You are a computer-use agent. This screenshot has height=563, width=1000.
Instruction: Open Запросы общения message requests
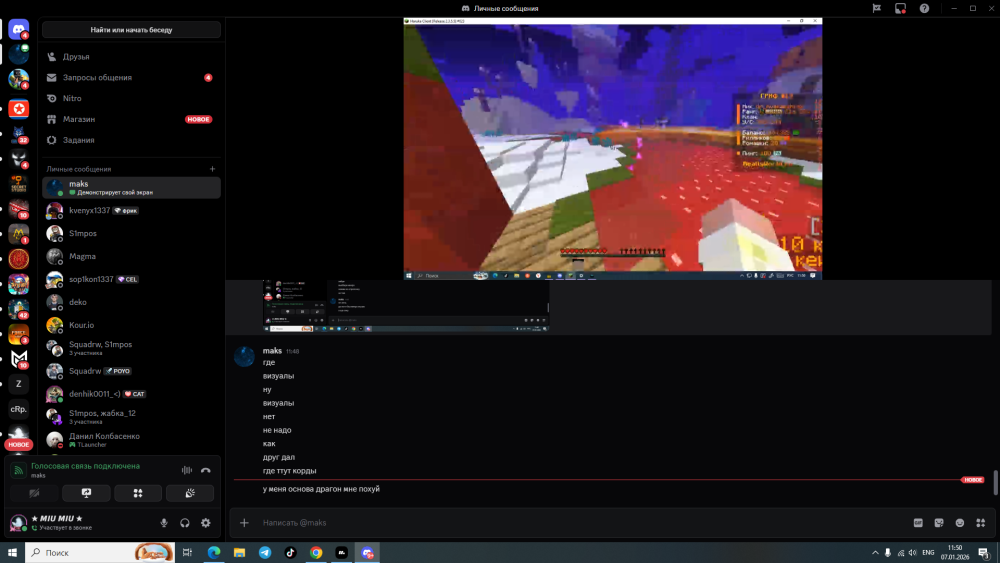click(x=131, y=78)
